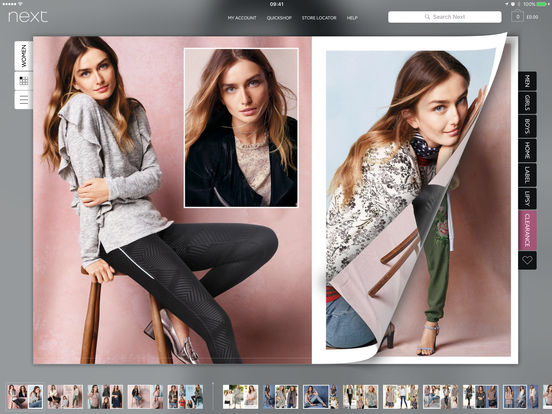Tap the grid view icon on left sidebar
552x414 pixels.
pos(24,81)
